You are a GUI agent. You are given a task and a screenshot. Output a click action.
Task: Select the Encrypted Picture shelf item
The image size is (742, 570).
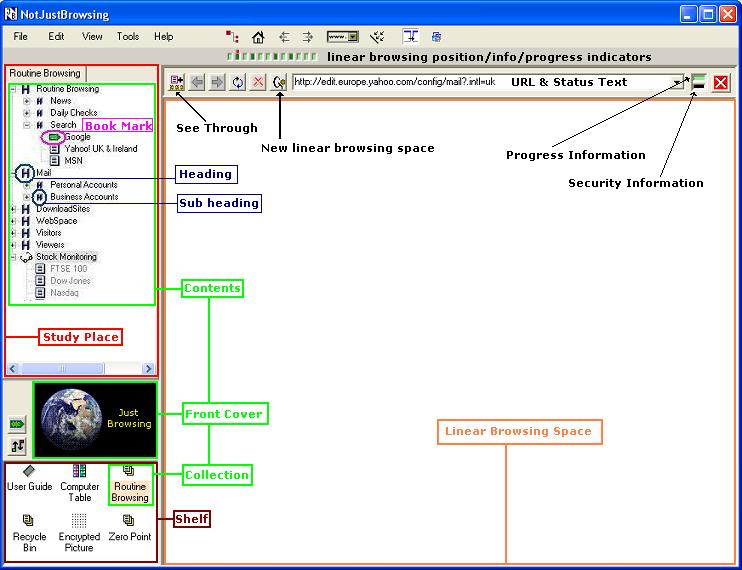pos(79,528)
